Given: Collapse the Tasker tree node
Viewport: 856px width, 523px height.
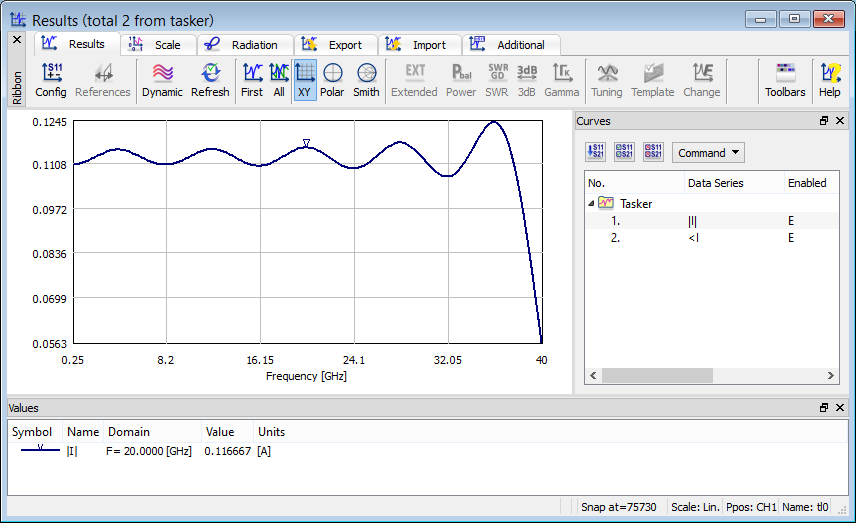Looking at the screenshot, I should (x=591, y=203).
